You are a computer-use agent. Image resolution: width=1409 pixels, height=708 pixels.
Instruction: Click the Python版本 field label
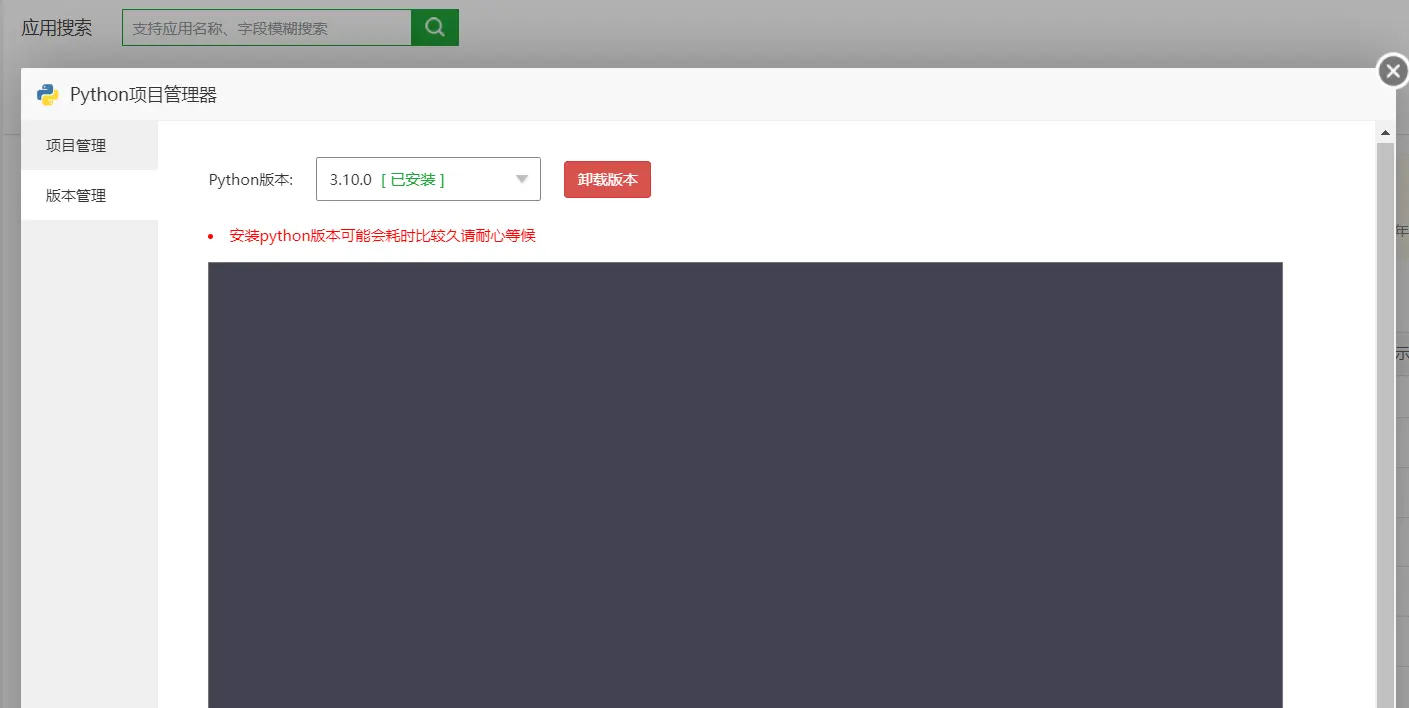tap(250, 180)
